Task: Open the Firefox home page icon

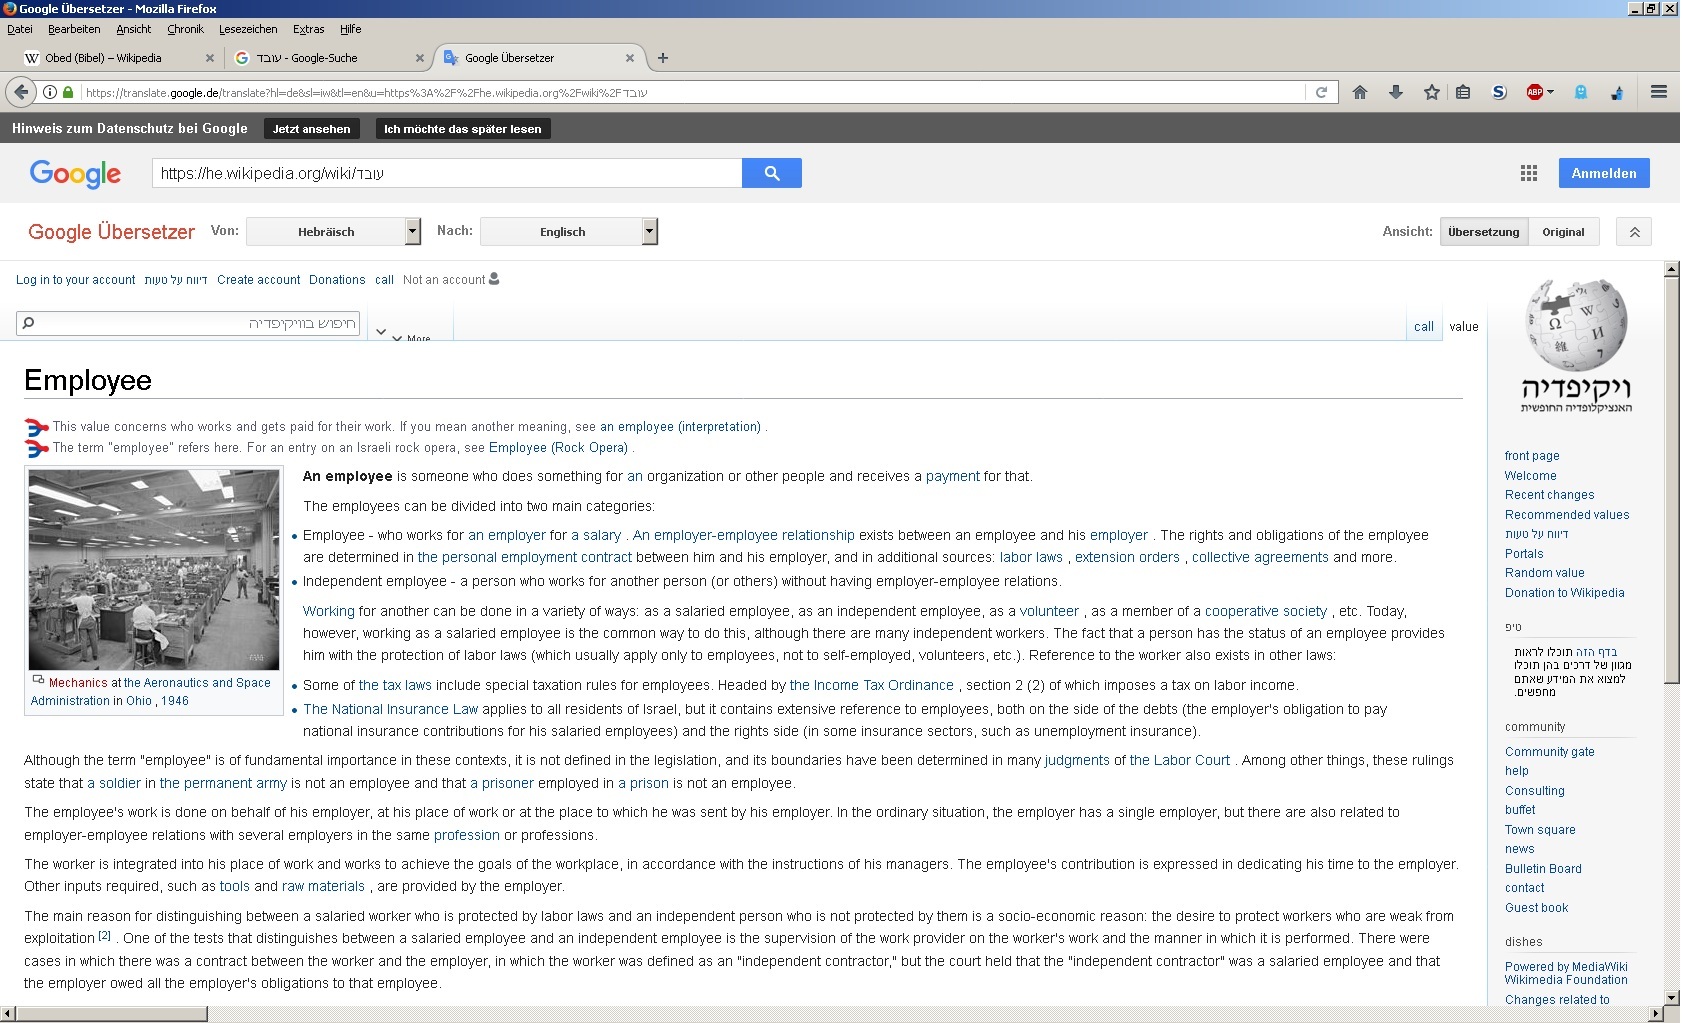Action: click(1359, 92)
